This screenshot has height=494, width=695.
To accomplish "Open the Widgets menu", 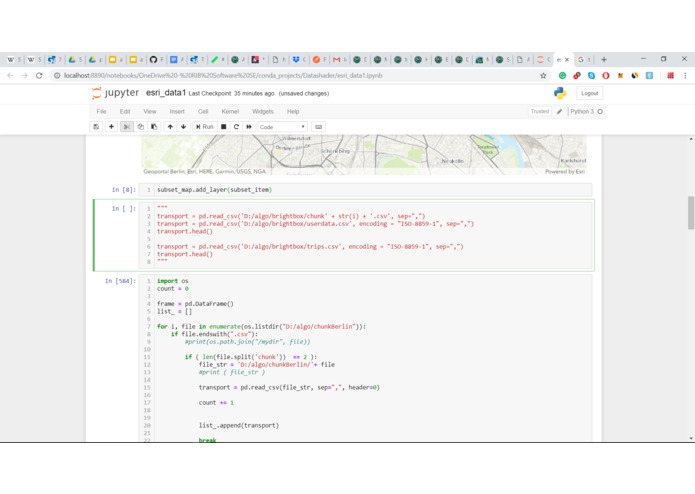I will coord(263,112).
